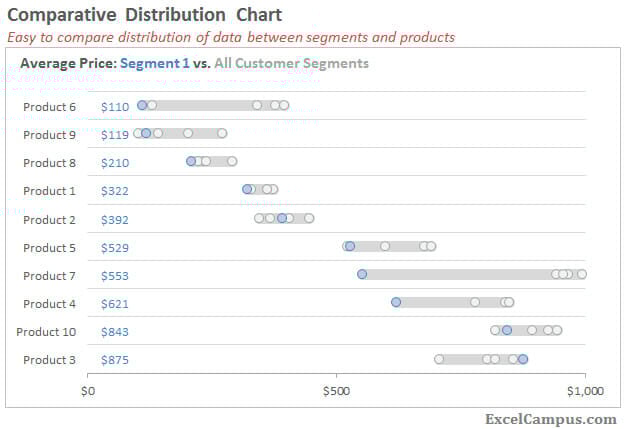Click the blue marker in Product 7 row
The image size is (626, 429).
tap(362, 274)
